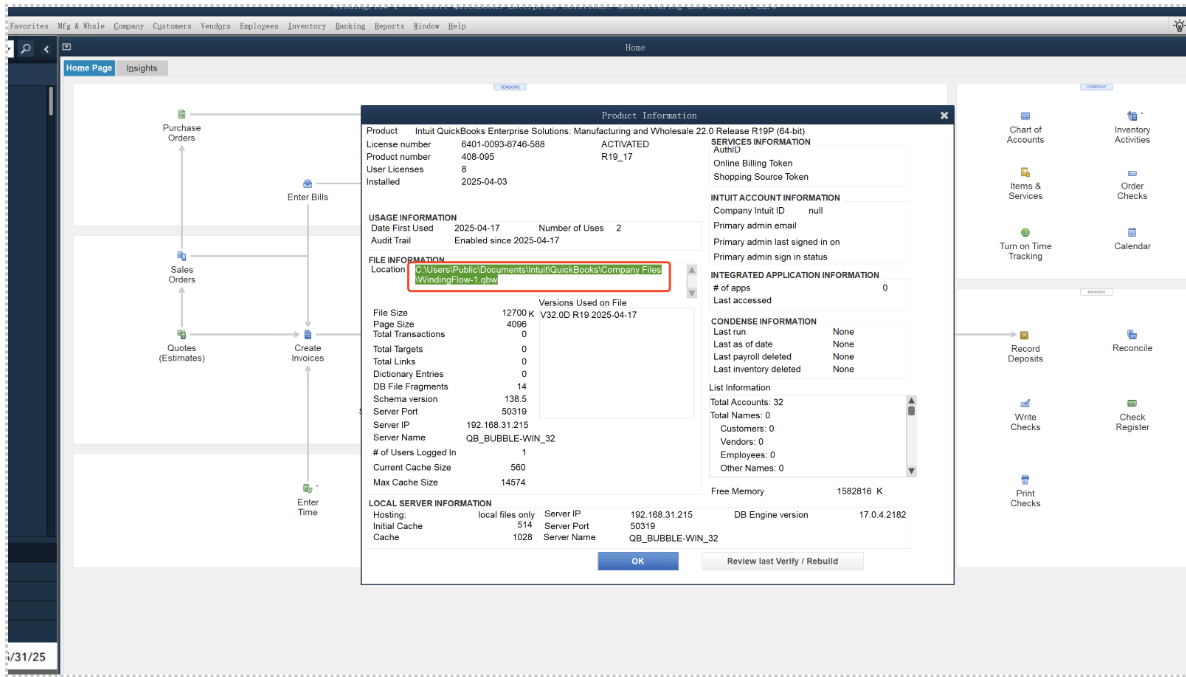This screenshot has width=1186, height=677.
Task: Click license number 6401-0093-6746-588
Action: (x=503, y=144)
